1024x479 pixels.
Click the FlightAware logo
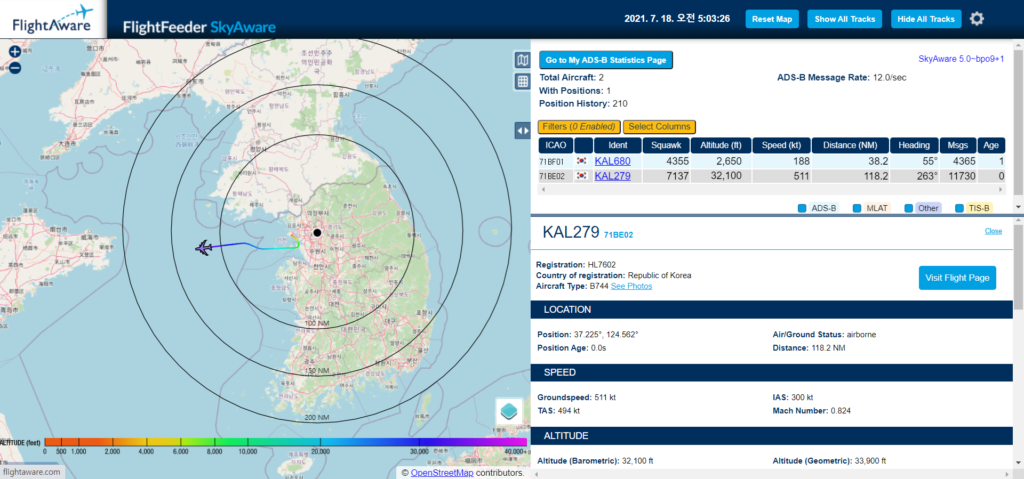click(53, 19)
